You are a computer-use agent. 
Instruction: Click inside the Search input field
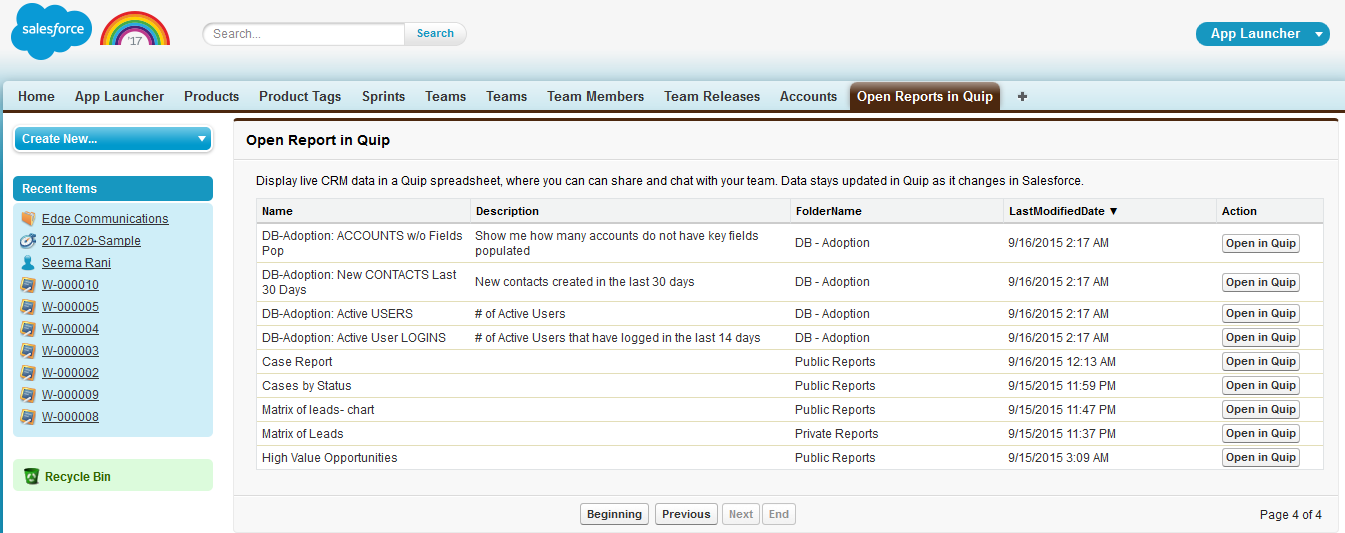(304, 33)
